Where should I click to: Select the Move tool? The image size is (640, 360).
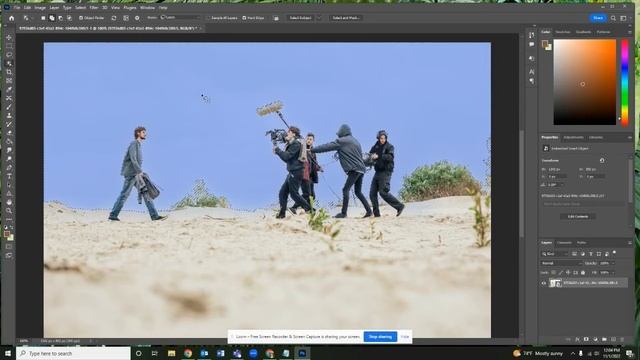coord(9,37)
